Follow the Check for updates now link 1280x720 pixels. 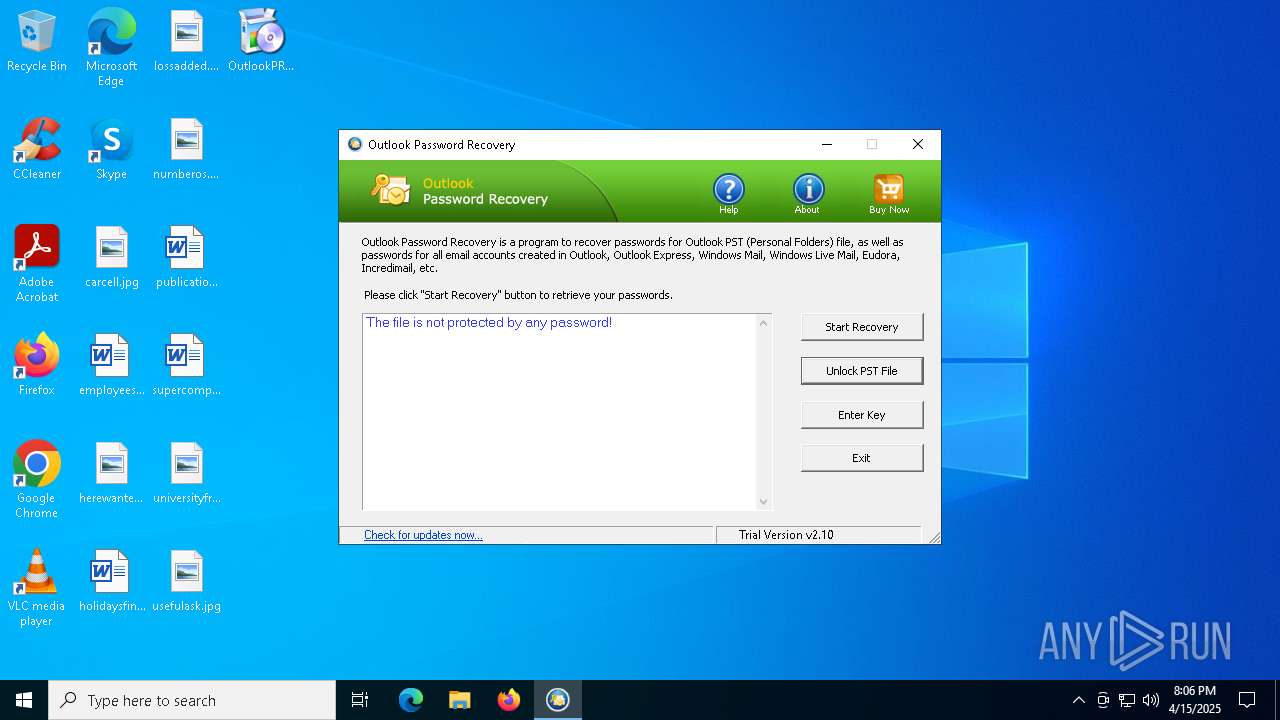point(423,535)
